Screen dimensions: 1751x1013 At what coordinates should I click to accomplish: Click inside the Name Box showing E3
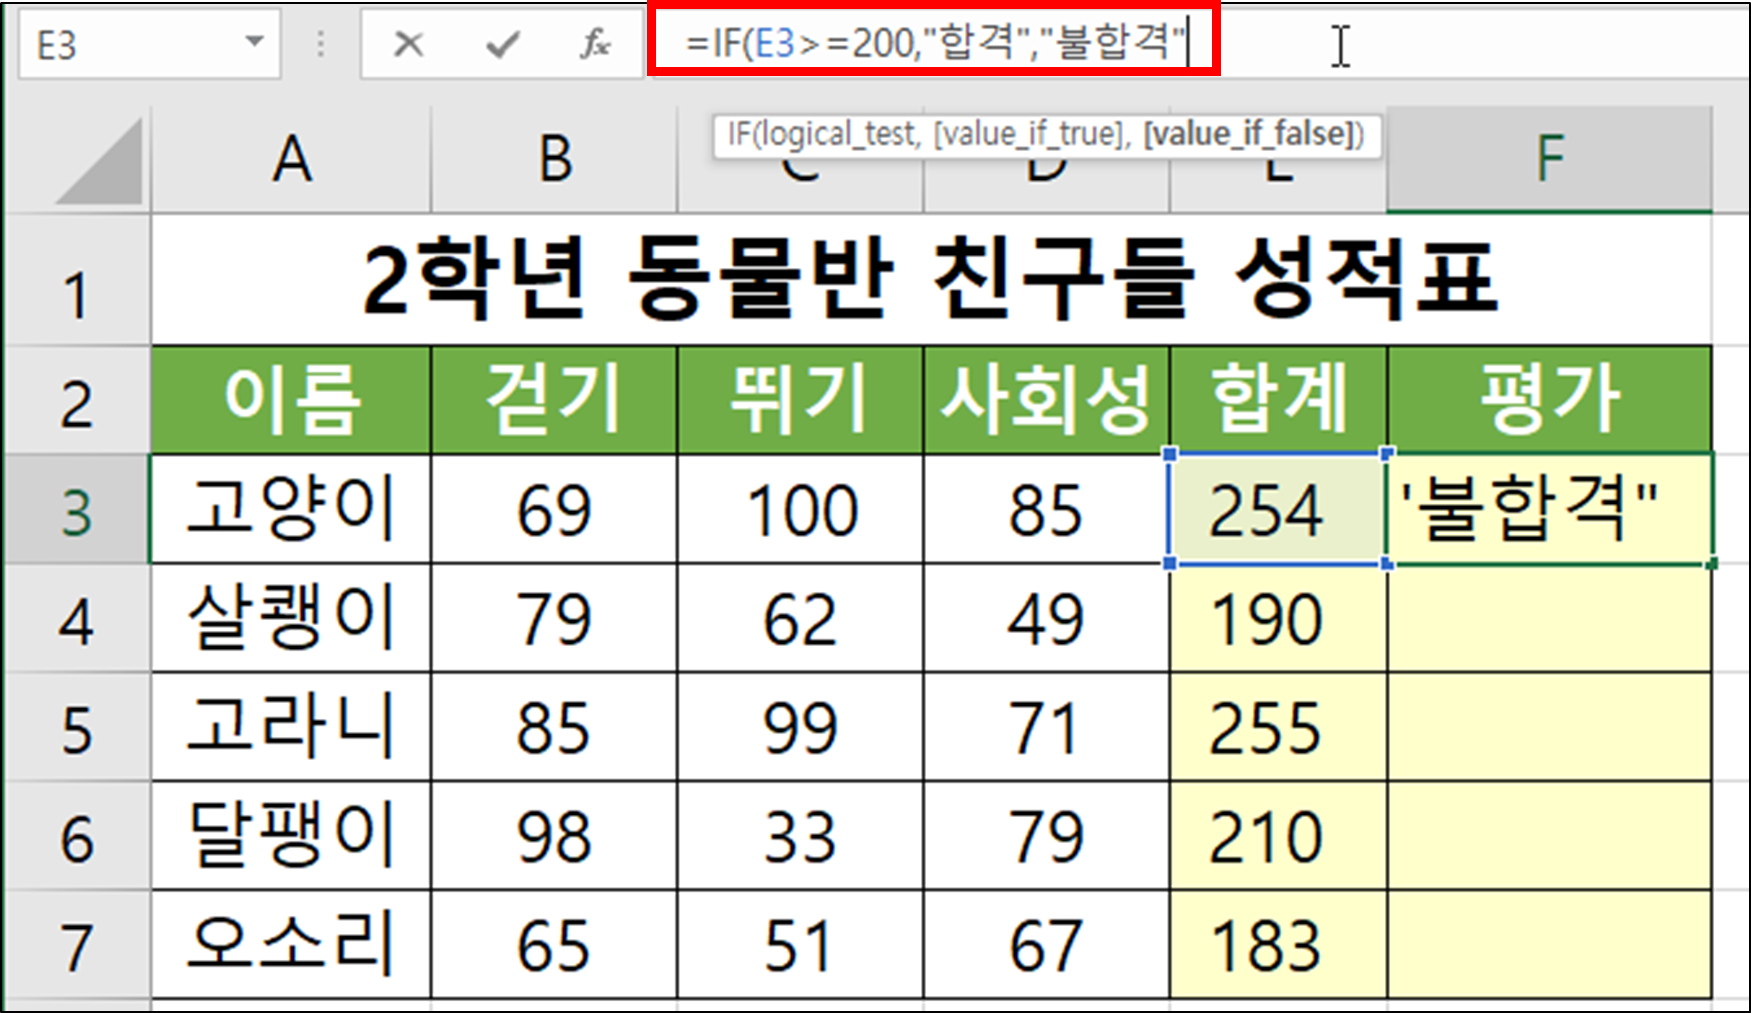[120, 44]
